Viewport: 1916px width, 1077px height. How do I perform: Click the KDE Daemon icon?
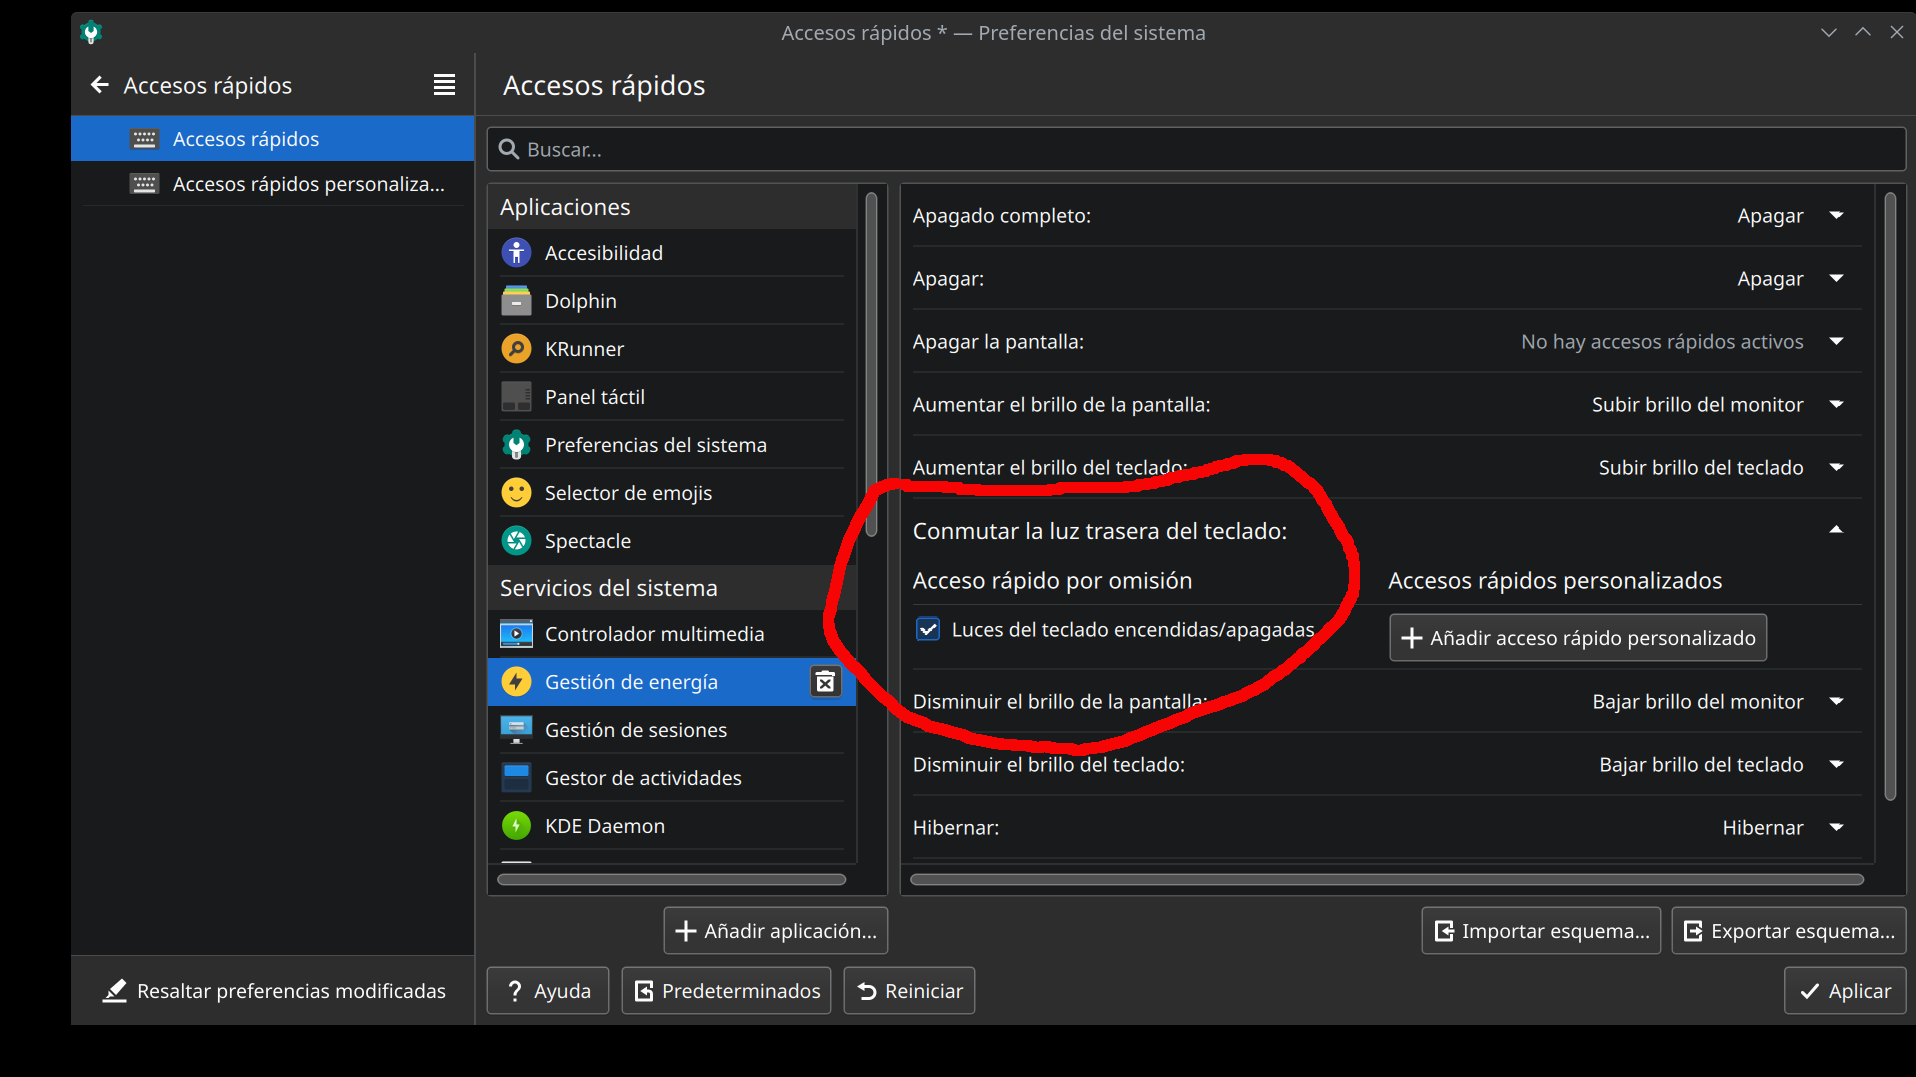click(516, 826)
